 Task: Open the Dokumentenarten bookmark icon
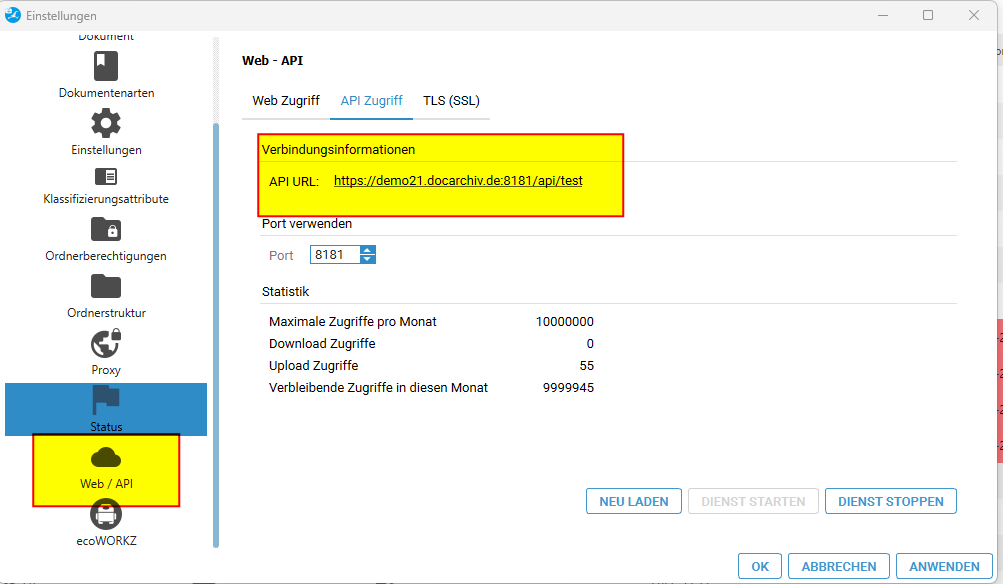[106, 66]
